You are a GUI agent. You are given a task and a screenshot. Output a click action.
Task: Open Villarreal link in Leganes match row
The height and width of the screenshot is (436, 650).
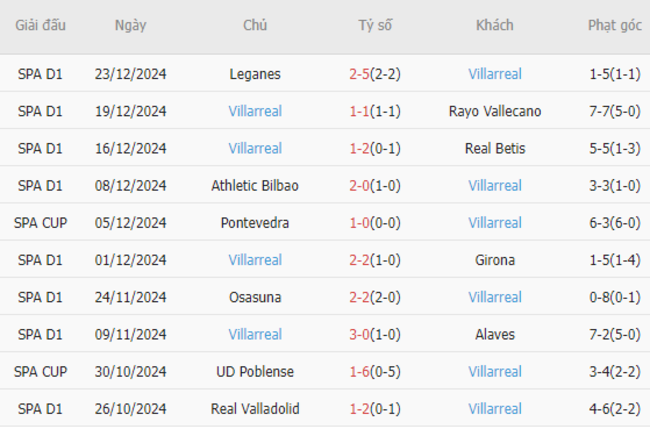[495, 74]
